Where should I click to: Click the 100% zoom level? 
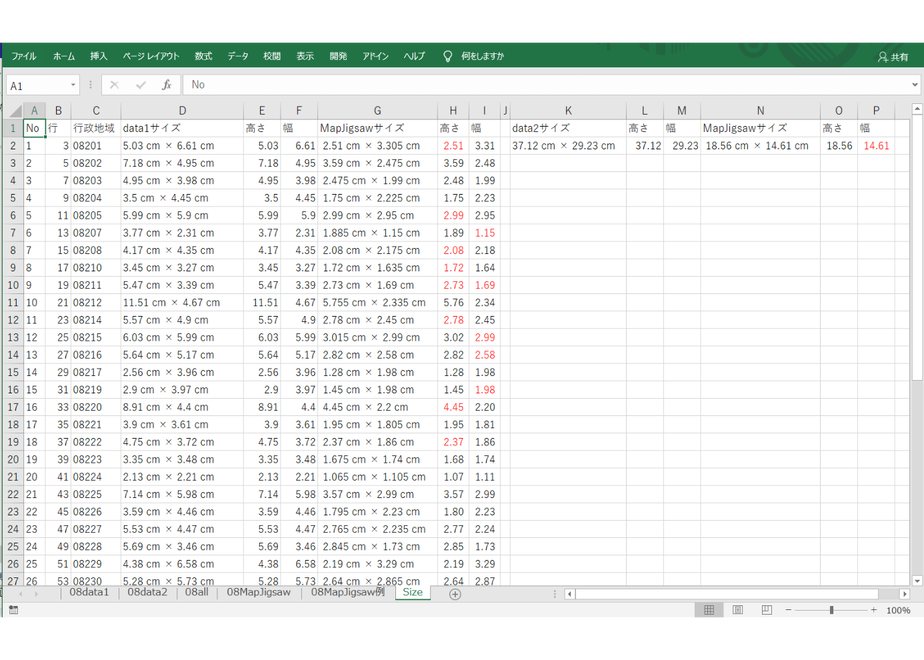tap(898, 610)
